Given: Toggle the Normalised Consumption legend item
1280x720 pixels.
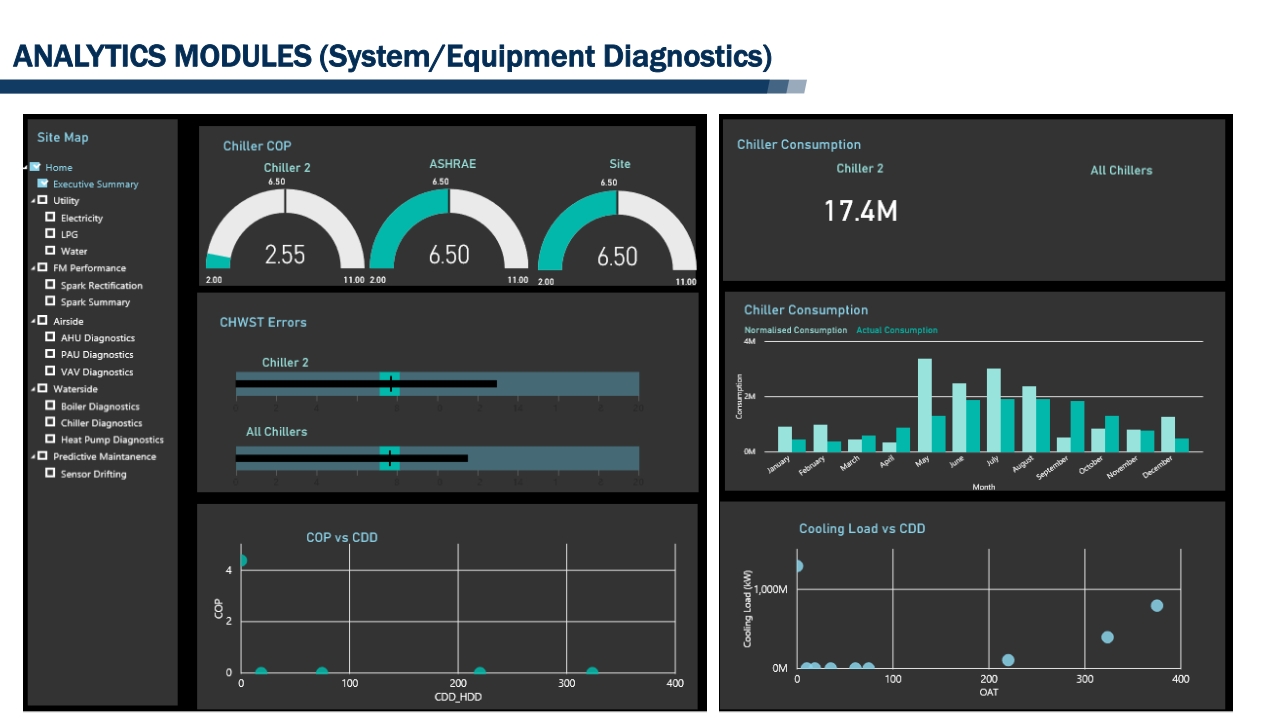Looking at the screenshot, I should pyautogui.click(x=795, y=330).
